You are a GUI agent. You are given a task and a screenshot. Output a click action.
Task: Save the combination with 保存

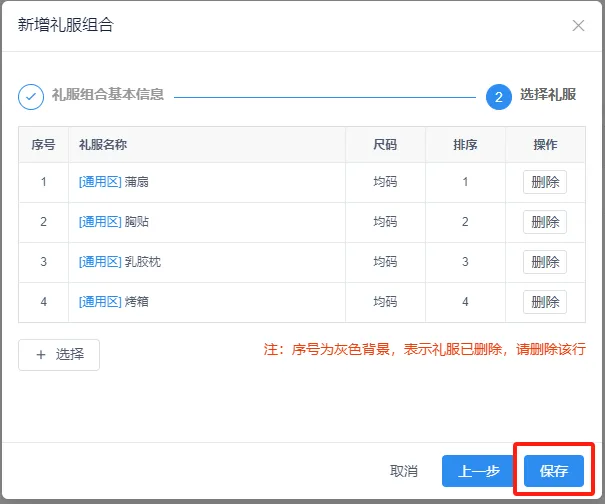point(553,471)
